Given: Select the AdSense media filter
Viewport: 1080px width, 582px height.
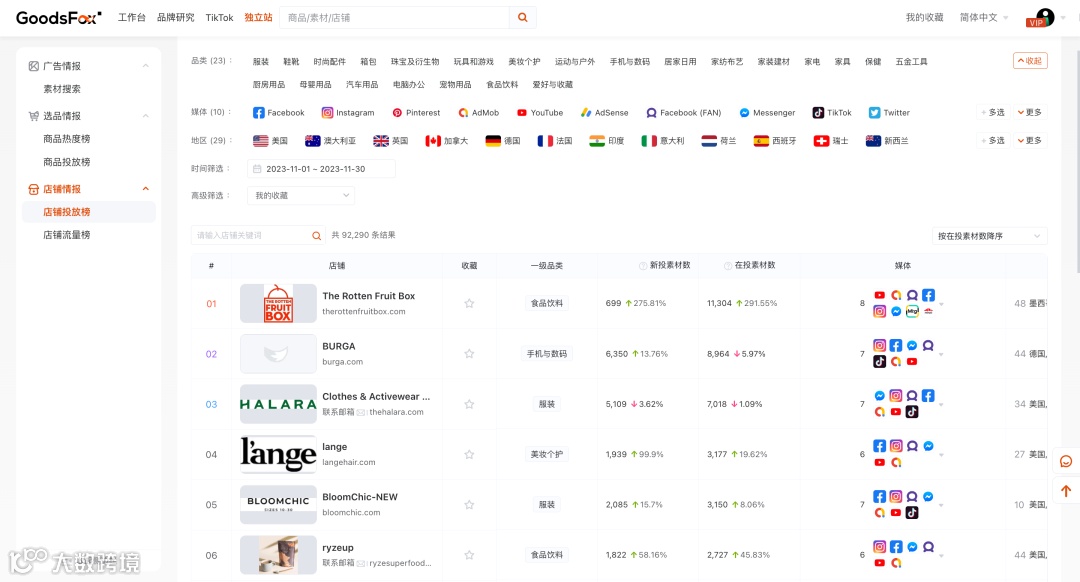Looking at the screenshot, I should (x=604, y=113).
